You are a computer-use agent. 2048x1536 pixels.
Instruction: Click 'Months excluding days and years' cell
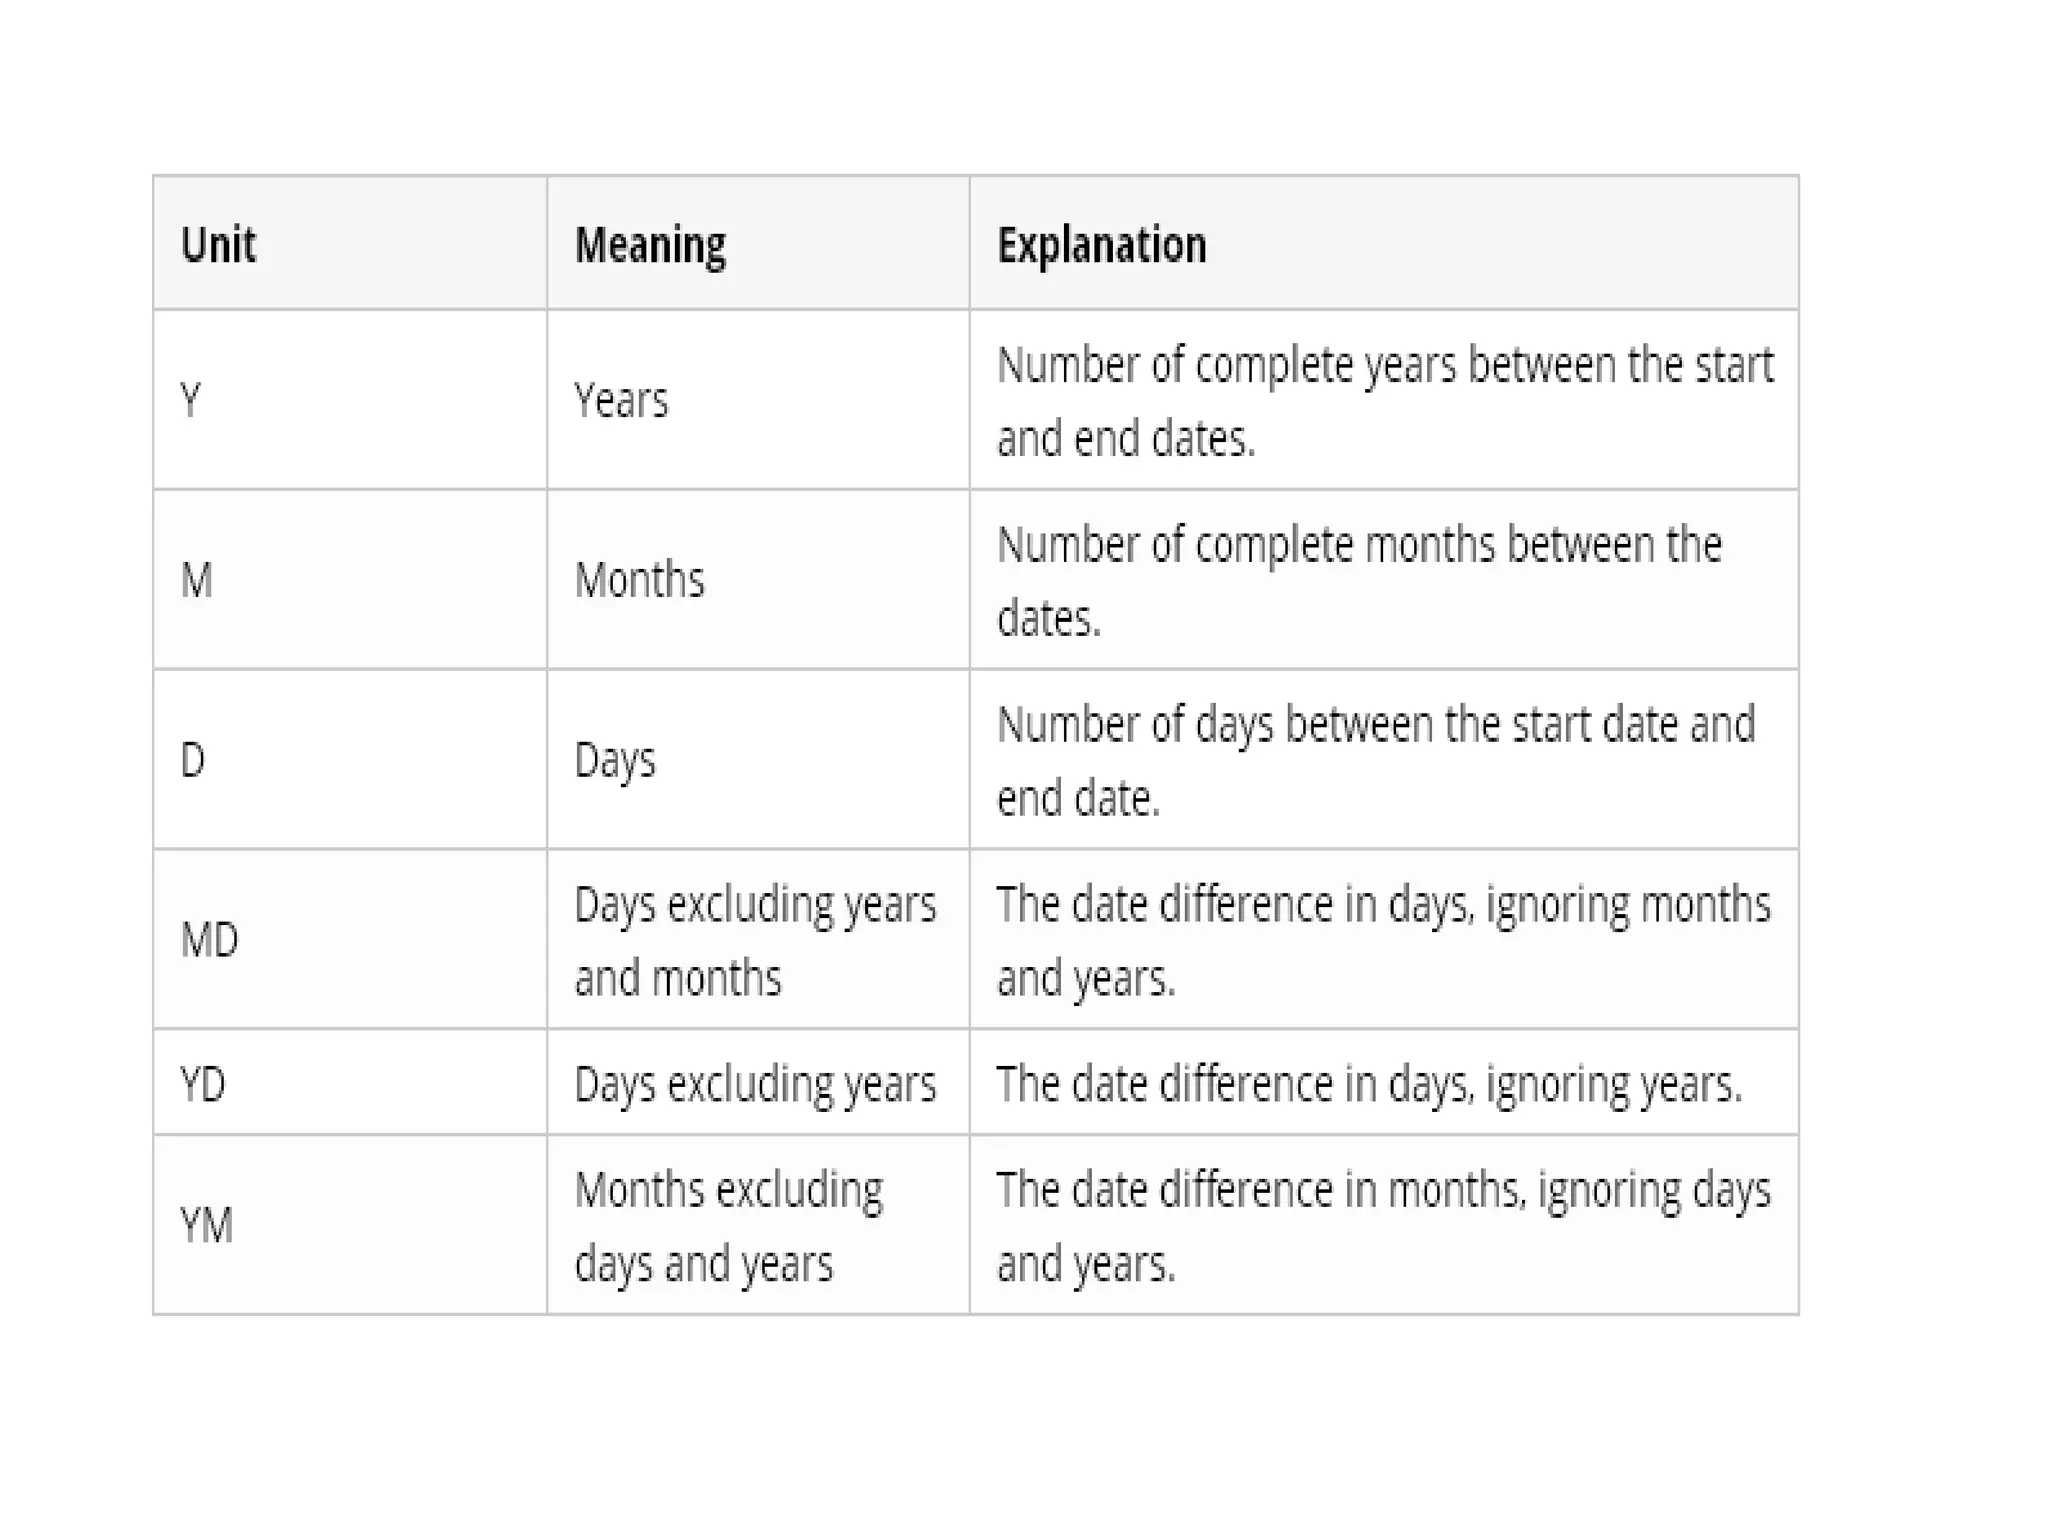click(x=728, y=1226)
